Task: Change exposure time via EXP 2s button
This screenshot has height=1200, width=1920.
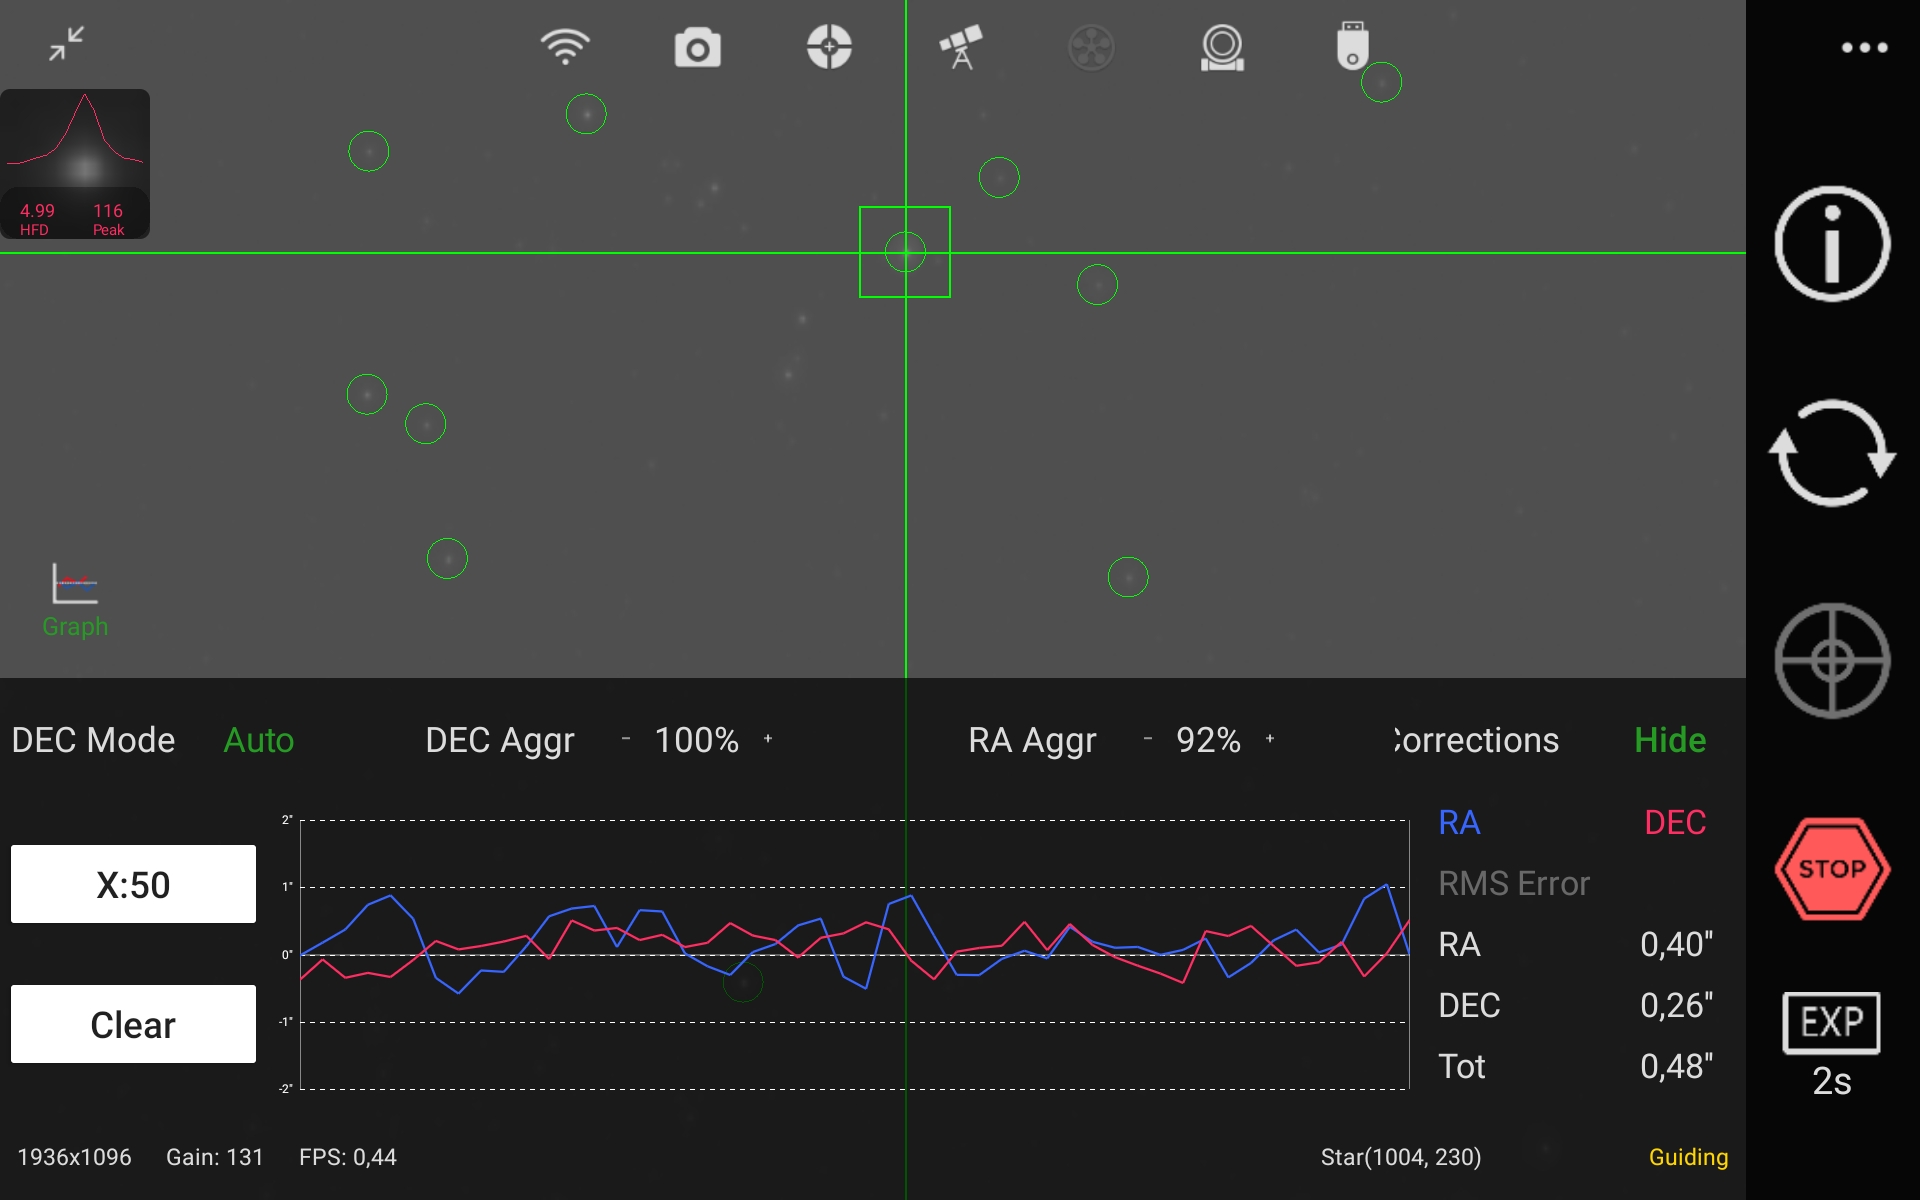Action: coord(1832,1046)
